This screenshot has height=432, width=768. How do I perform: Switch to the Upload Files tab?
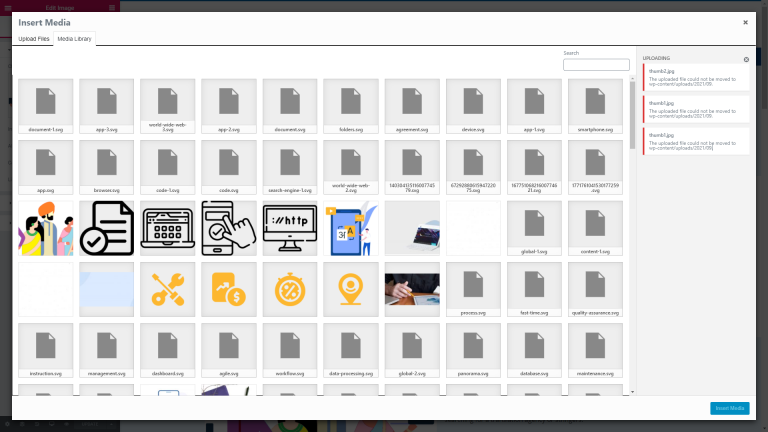click(34, 39)
